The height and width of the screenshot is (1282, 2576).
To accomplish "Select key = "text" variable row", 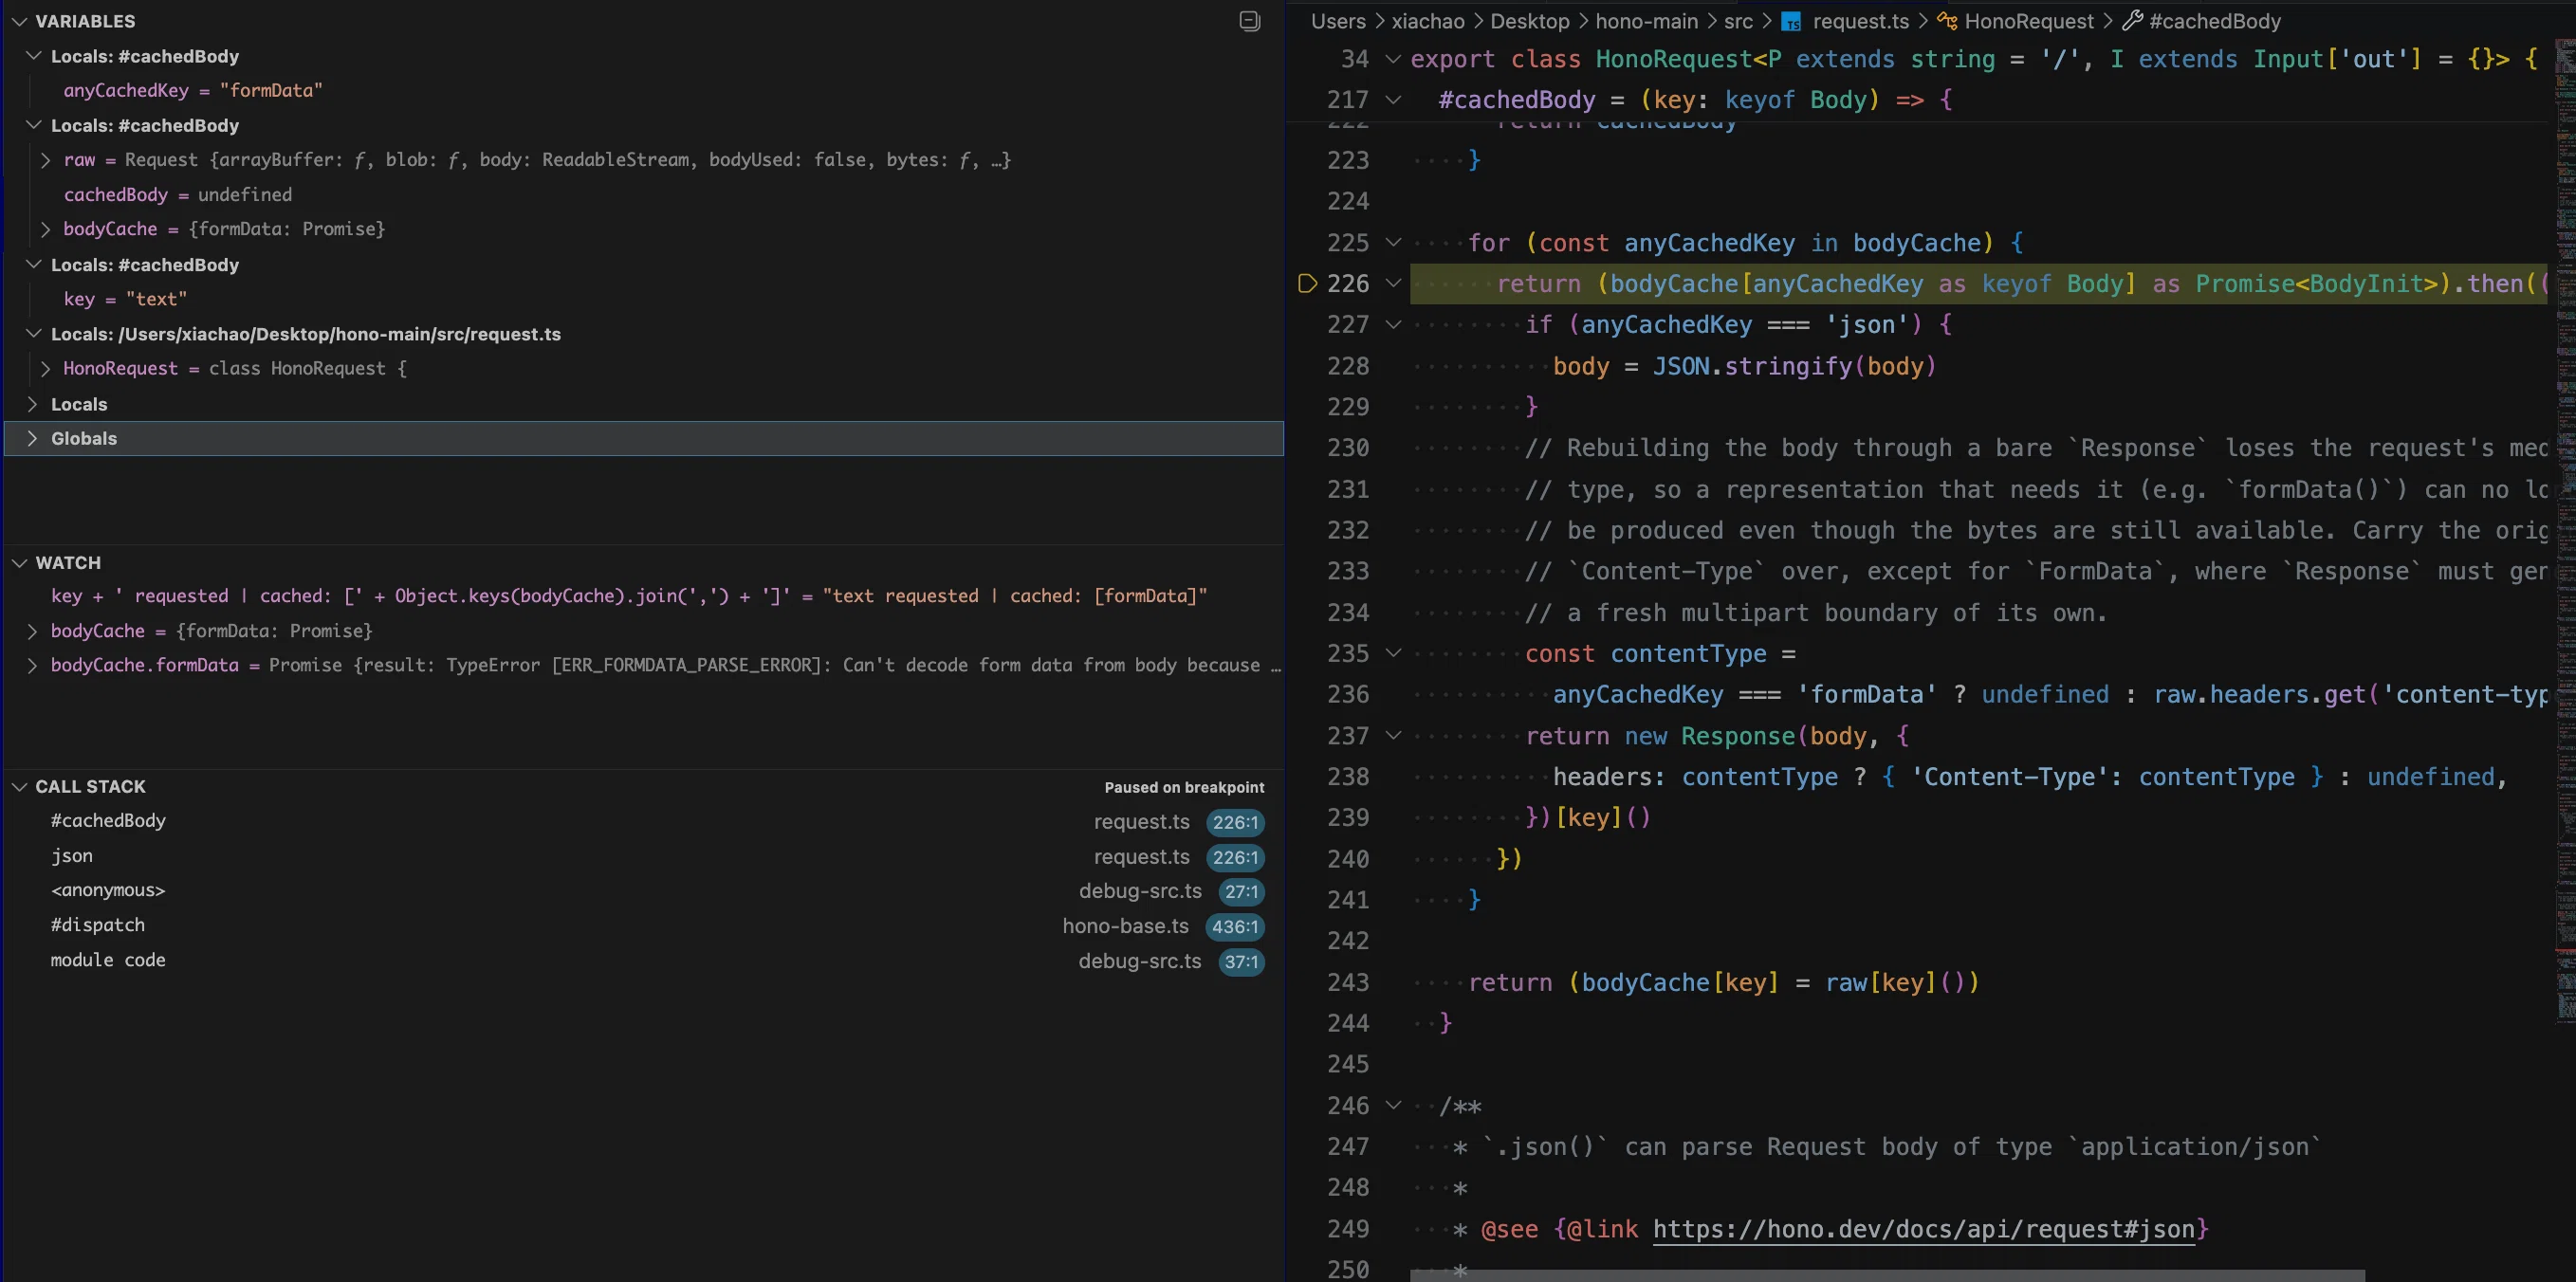I will (644, 299).
